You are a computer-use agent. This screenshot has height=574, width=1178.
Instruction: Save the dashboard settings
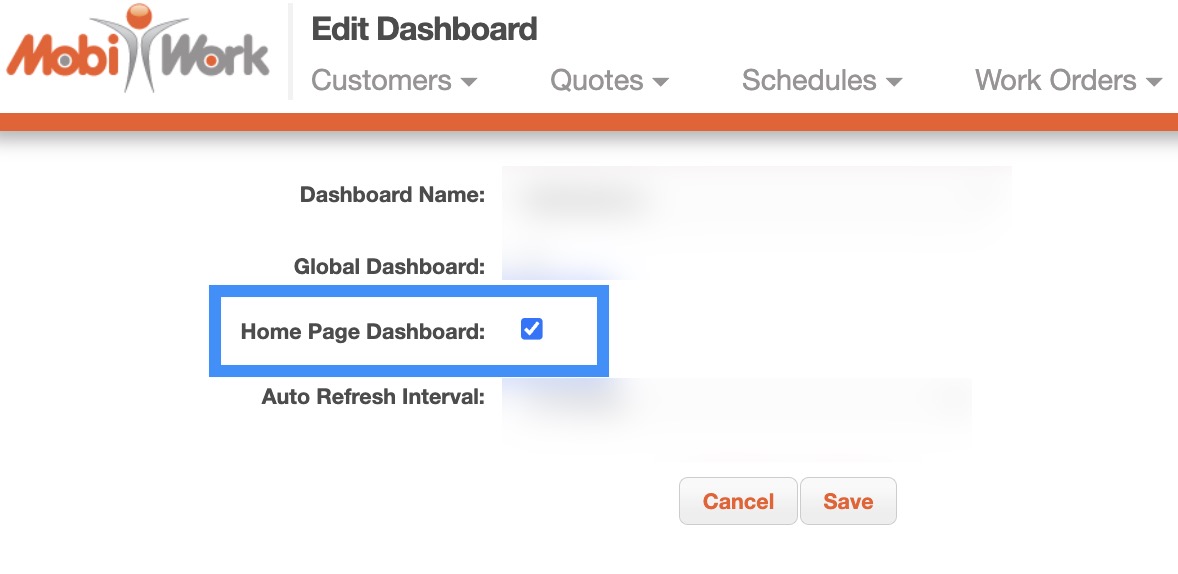click(848, 501)
